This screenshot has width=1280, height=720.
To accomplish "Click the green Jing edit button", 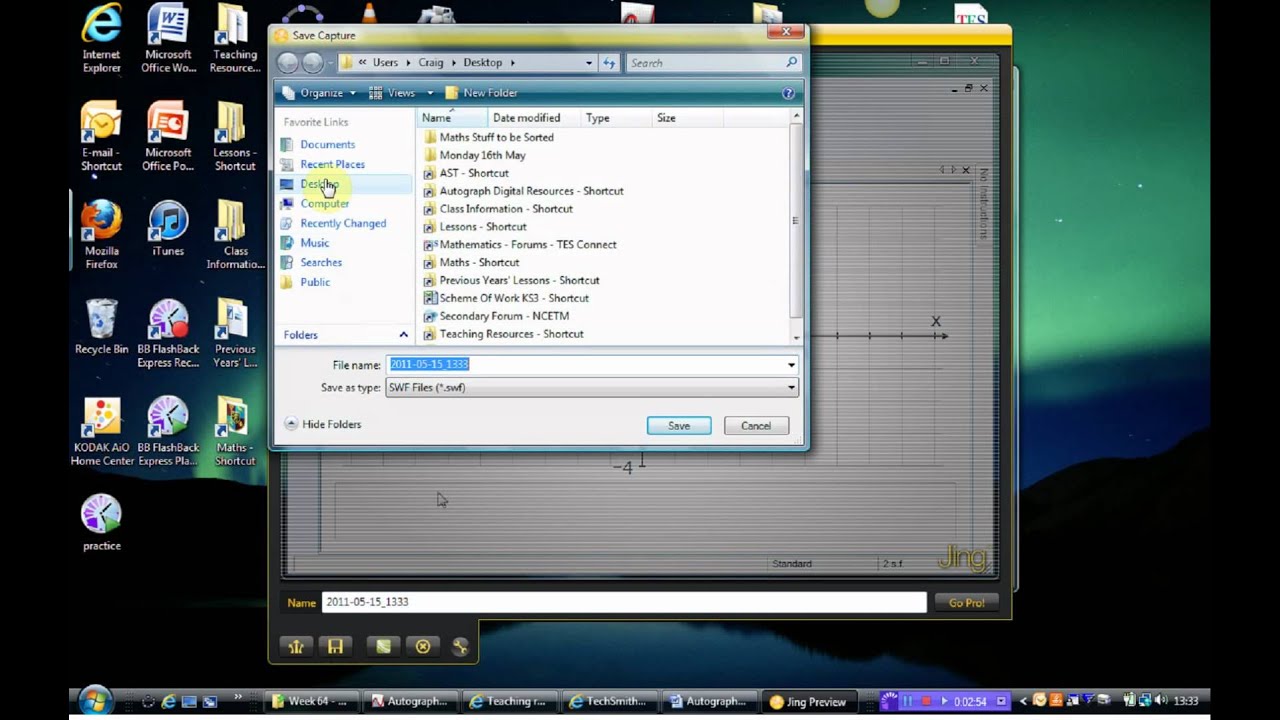I will point(383,647).
